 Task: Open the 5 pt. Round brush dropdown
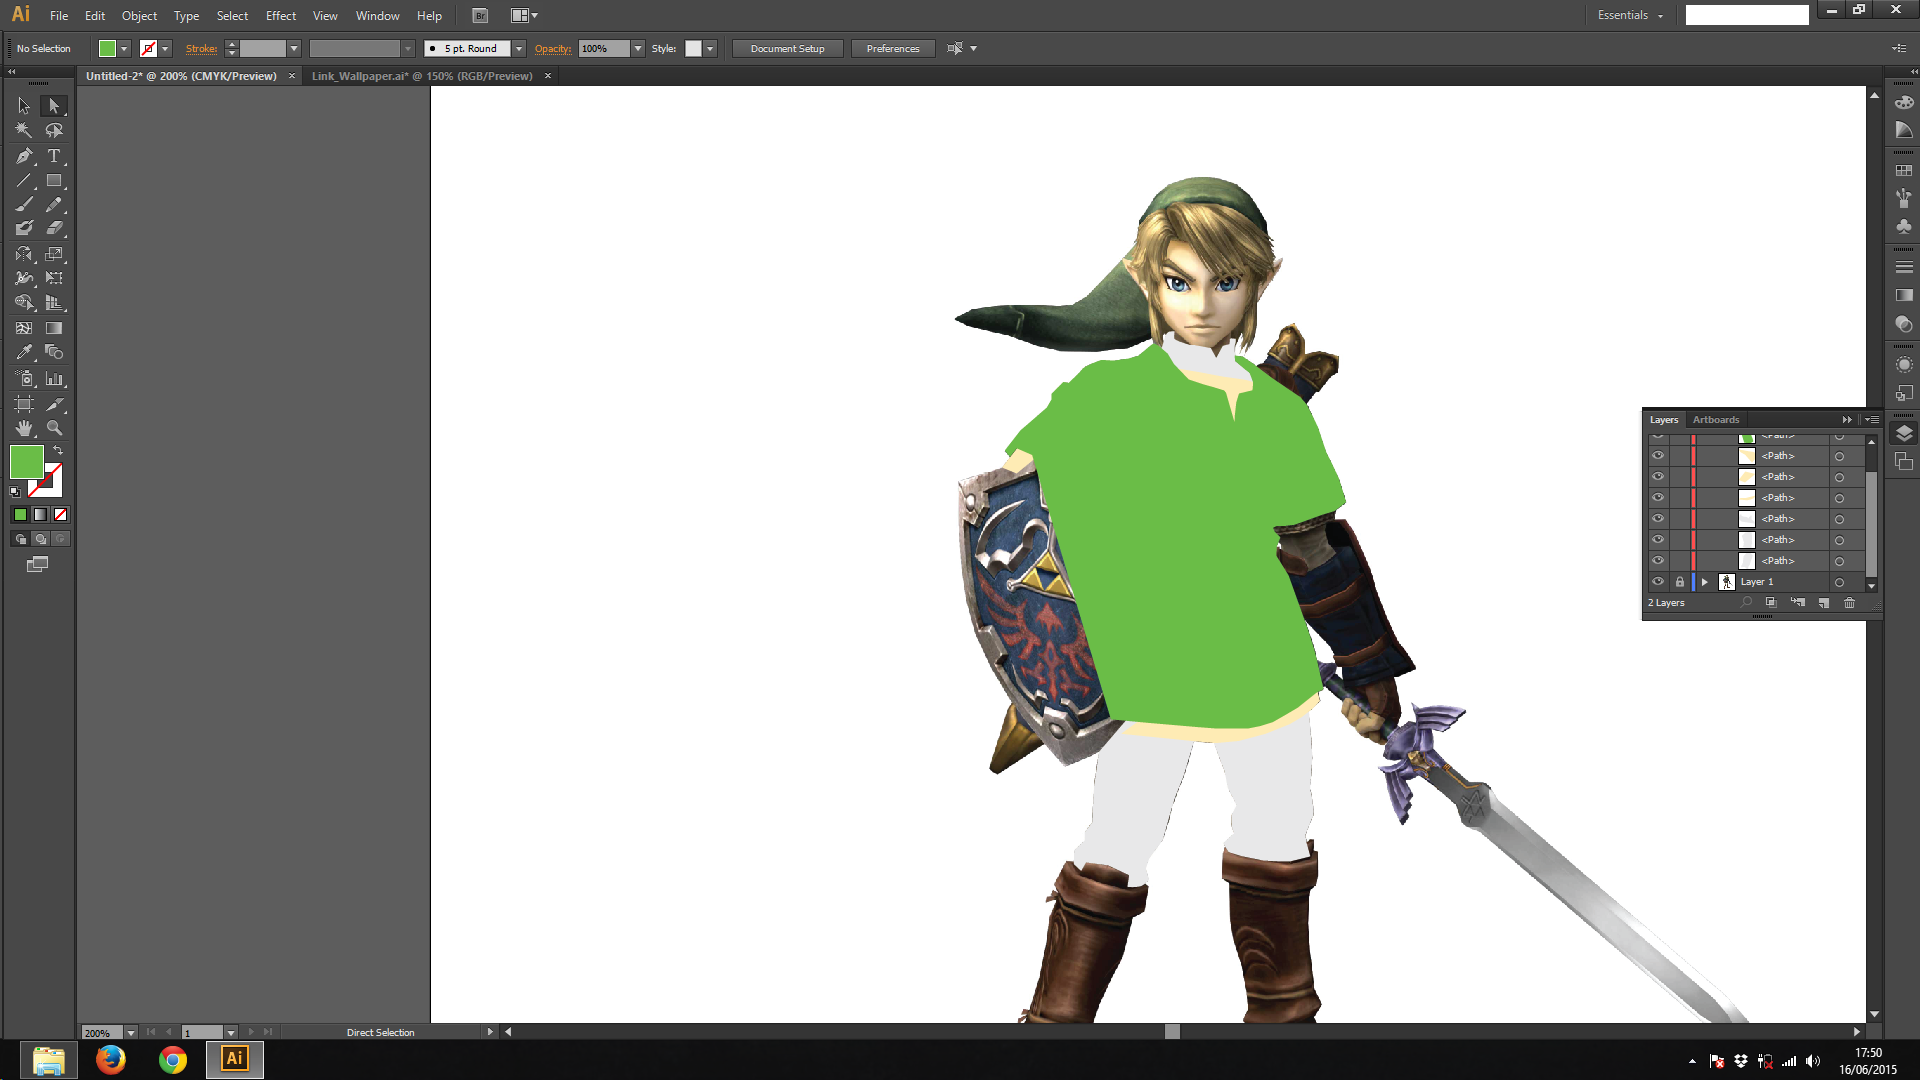pyautogui.click(x=519, y=49)
